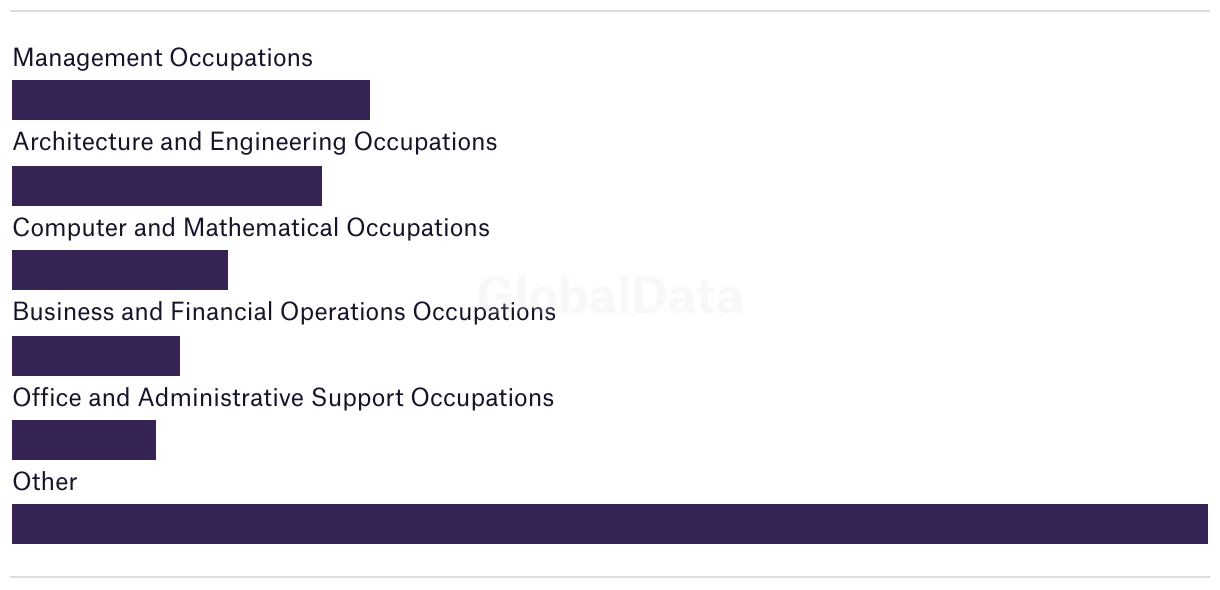
Task: Click the Business and Financial Operations Occupations label
Action: pyautogui.click(x=283, y=312)
